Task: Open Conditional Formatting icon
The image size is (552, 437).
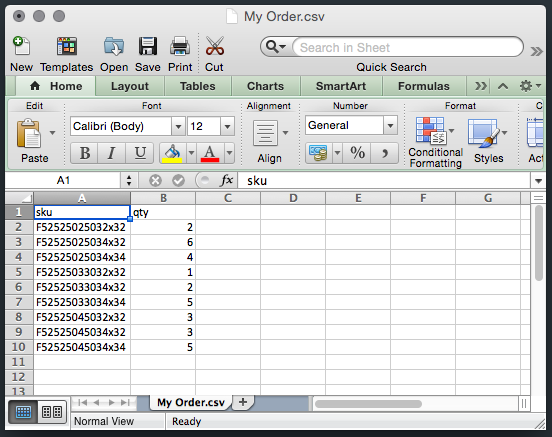Action: tap(431, 131)
